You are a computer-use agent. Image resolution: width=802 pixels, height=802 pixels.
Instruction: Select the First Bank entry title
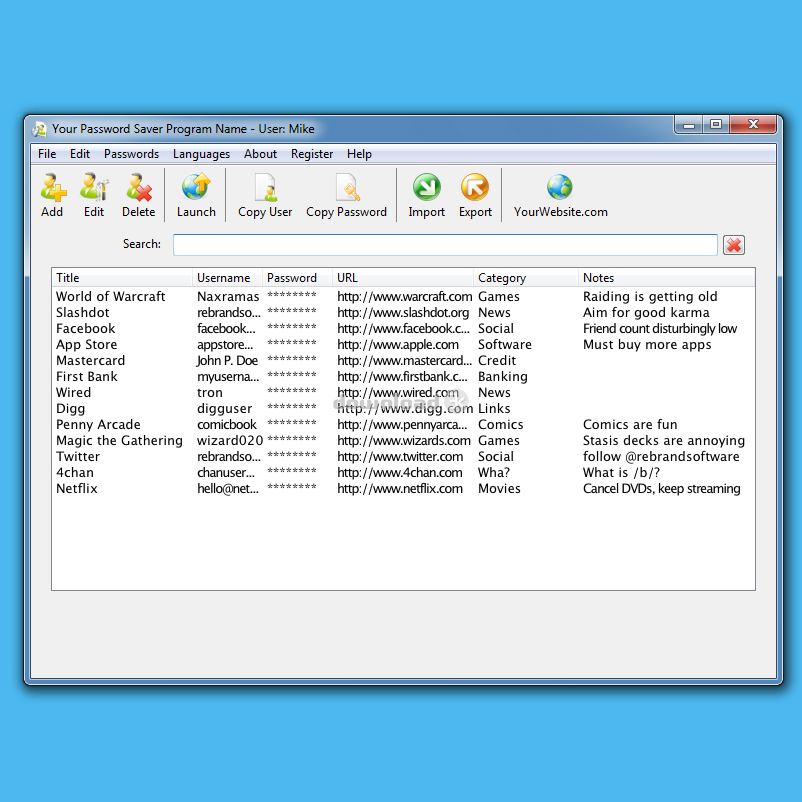[86, 376]
